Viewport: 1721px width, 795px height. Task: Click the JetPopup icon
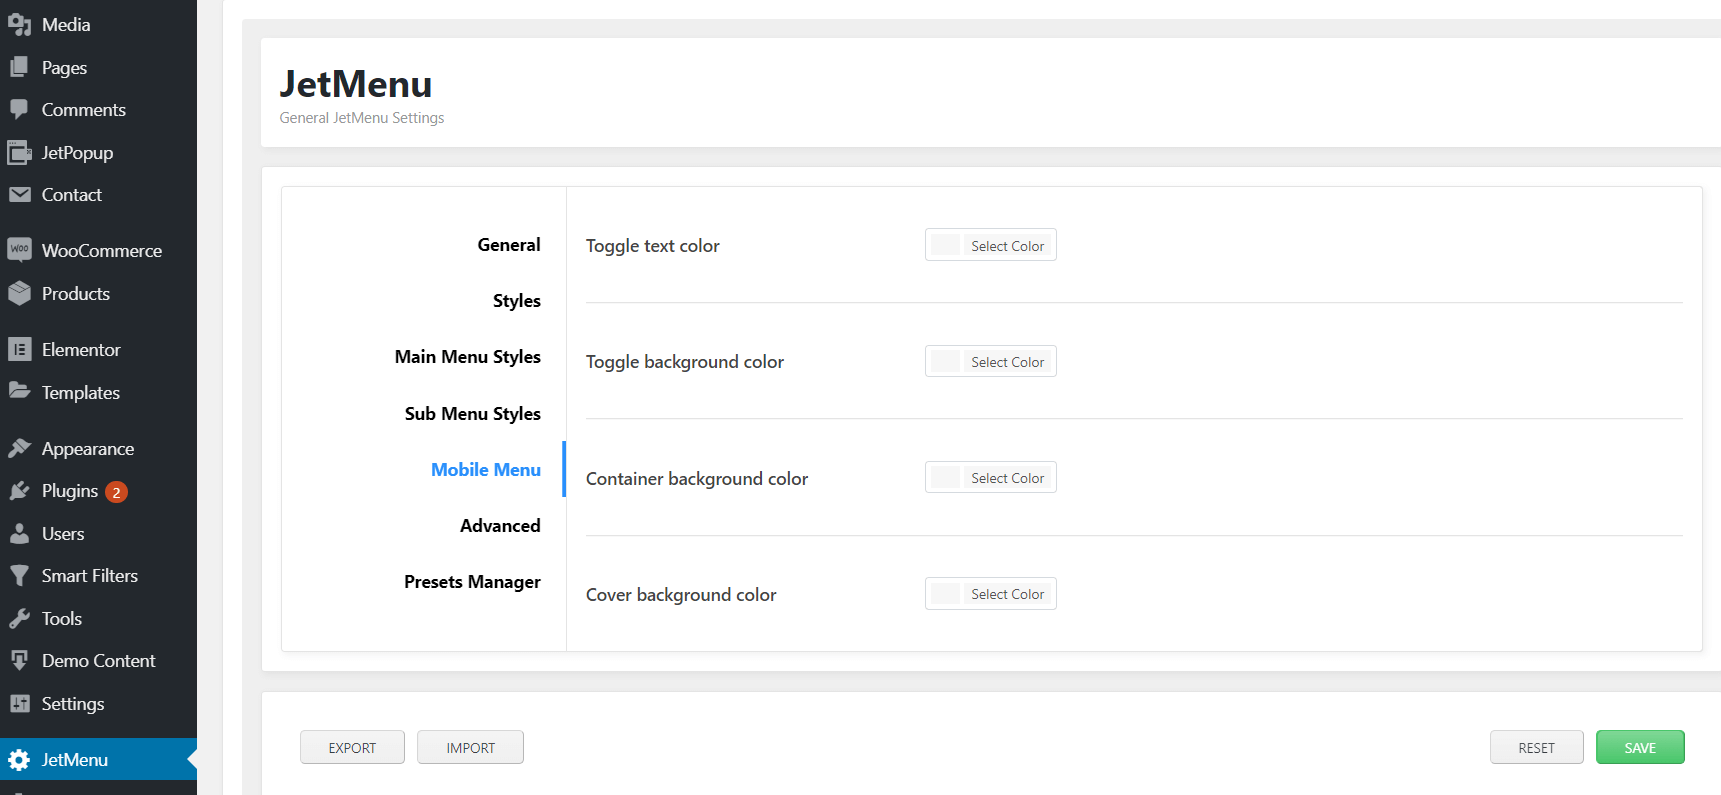pos(19,152)
